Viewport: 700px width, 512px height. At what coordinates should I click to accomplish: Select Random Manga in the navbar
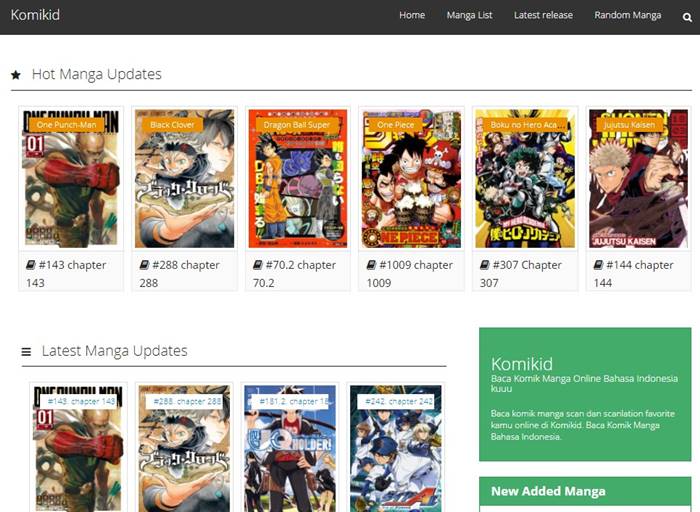(x=627, y=16)
